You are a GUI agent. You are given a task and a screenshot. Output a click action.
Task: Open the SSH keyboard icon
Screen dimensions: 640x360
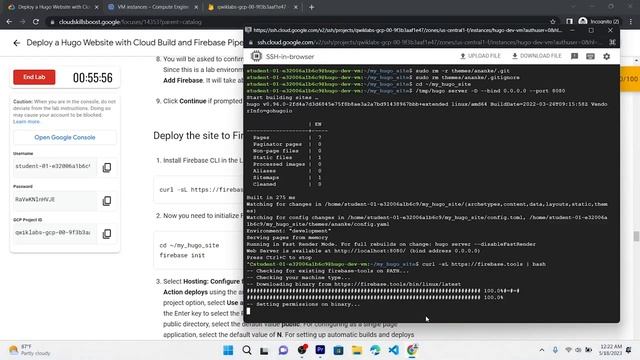coord(590,56)
